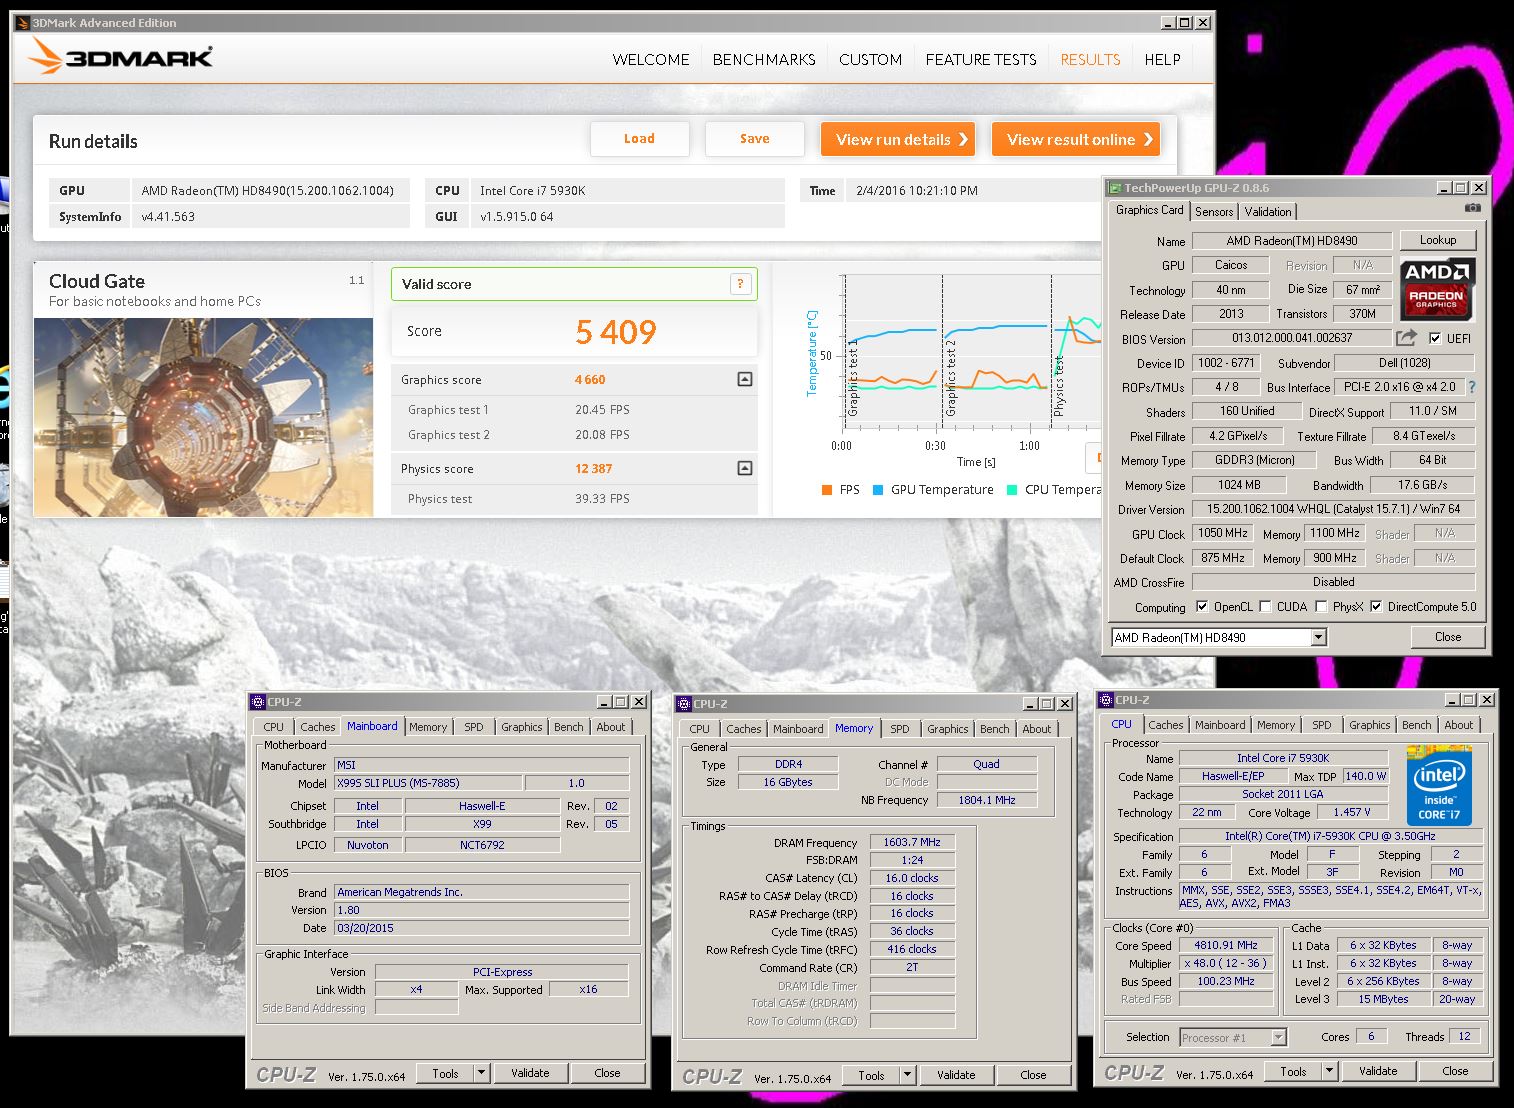Toggle the PhysX checkbox
Viewport: 1514px width, 1108px height.
(x=1321, y=607)
